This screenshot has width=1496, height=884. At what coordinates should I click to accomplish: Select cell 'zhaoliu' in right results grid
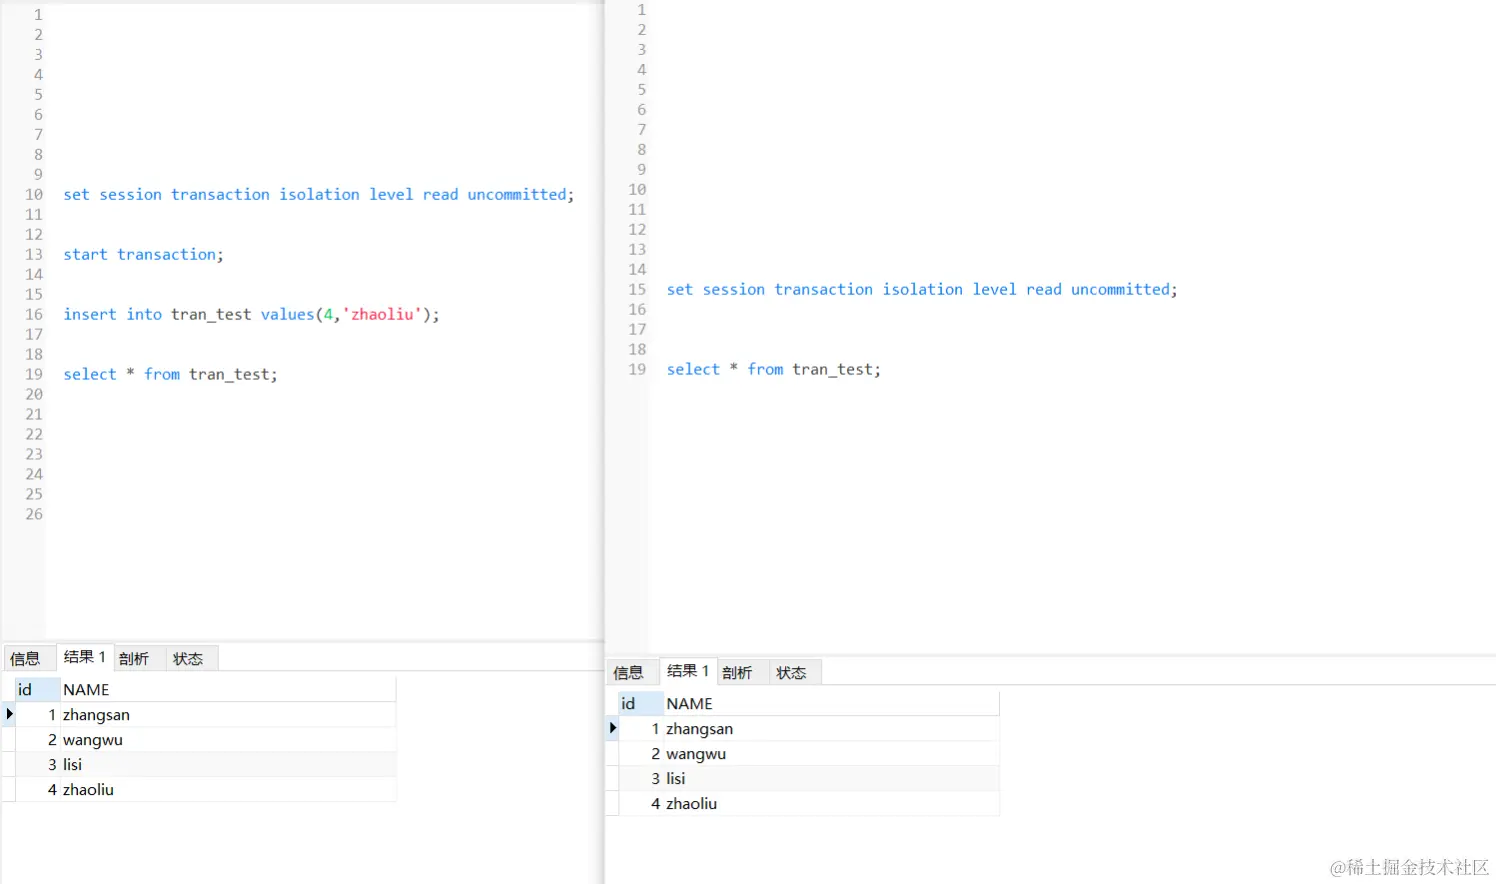coord(831,804)
